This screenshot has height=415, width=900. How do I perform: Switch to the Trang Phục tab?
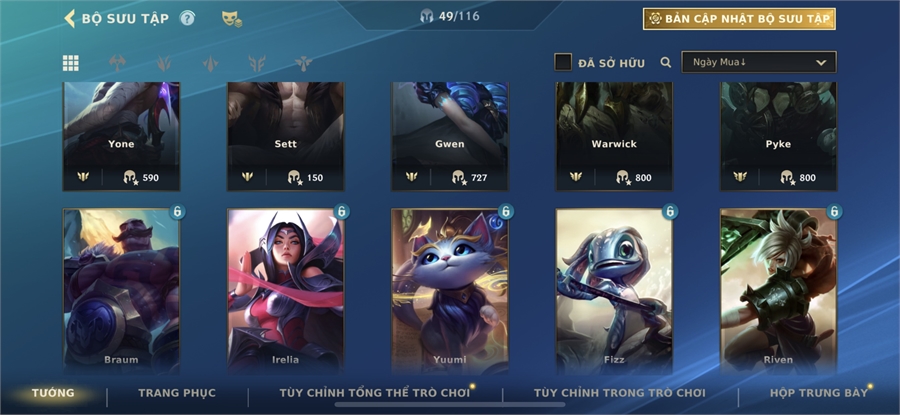pos(177,393)
